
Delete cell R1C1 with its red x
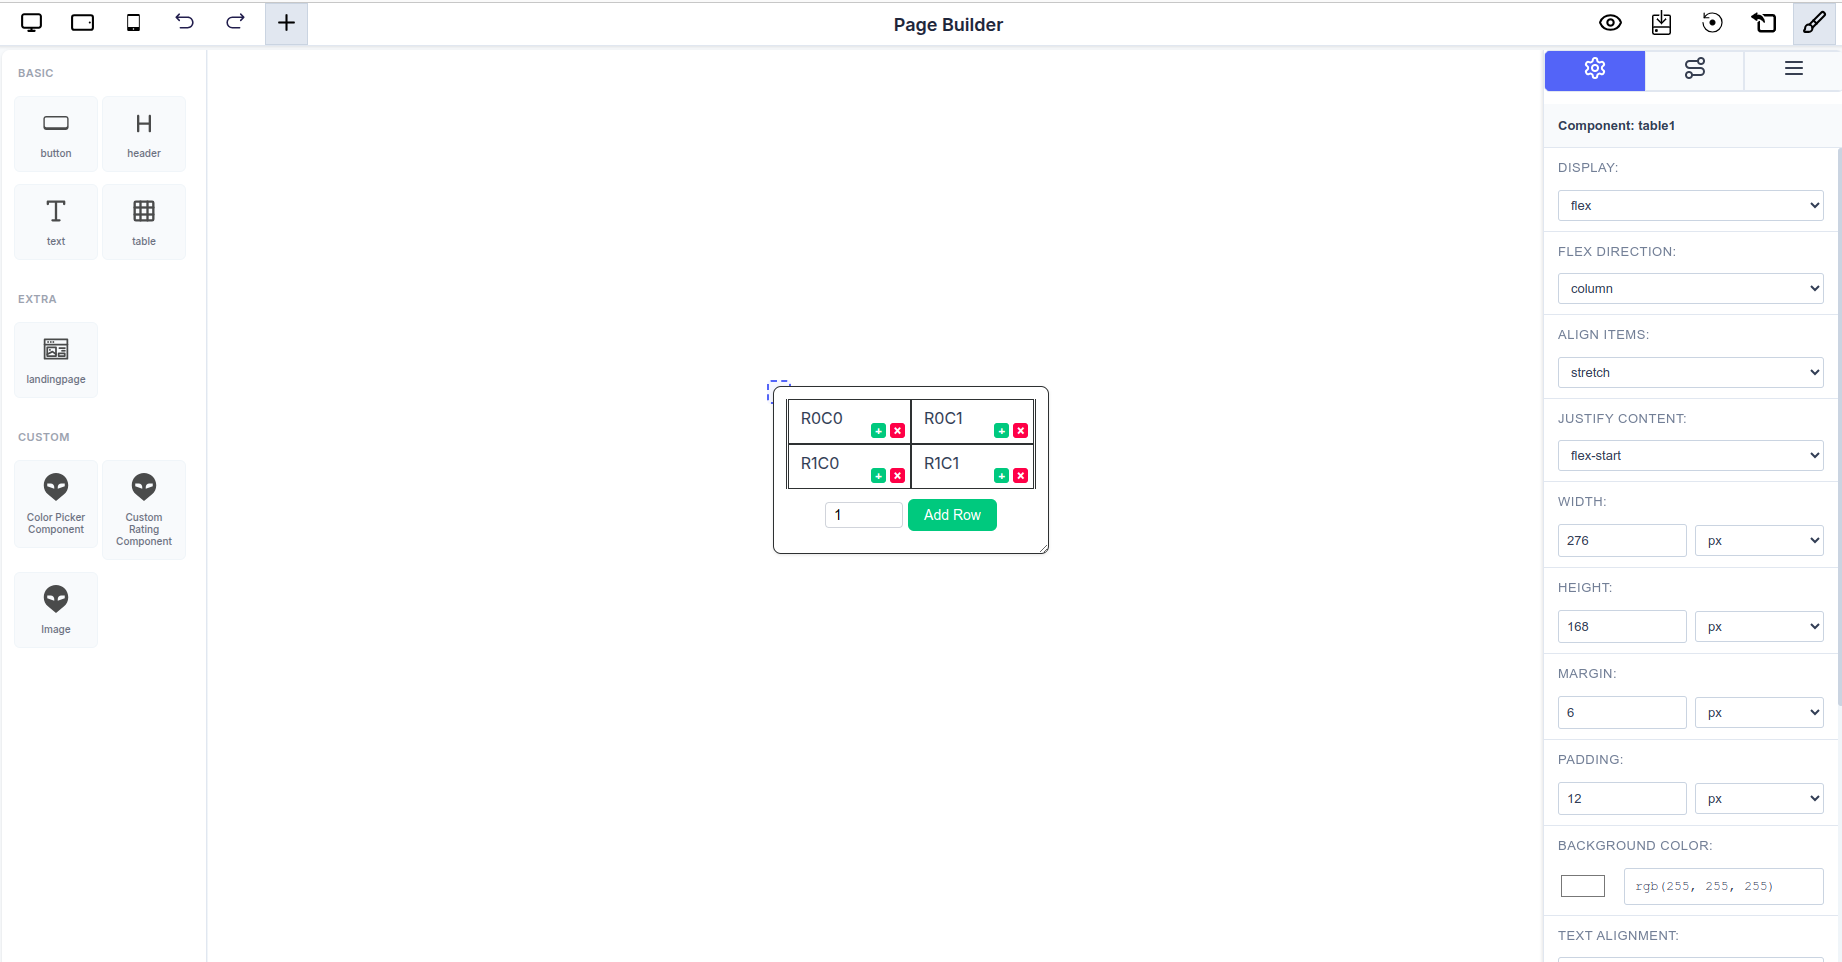(1019, 476)
